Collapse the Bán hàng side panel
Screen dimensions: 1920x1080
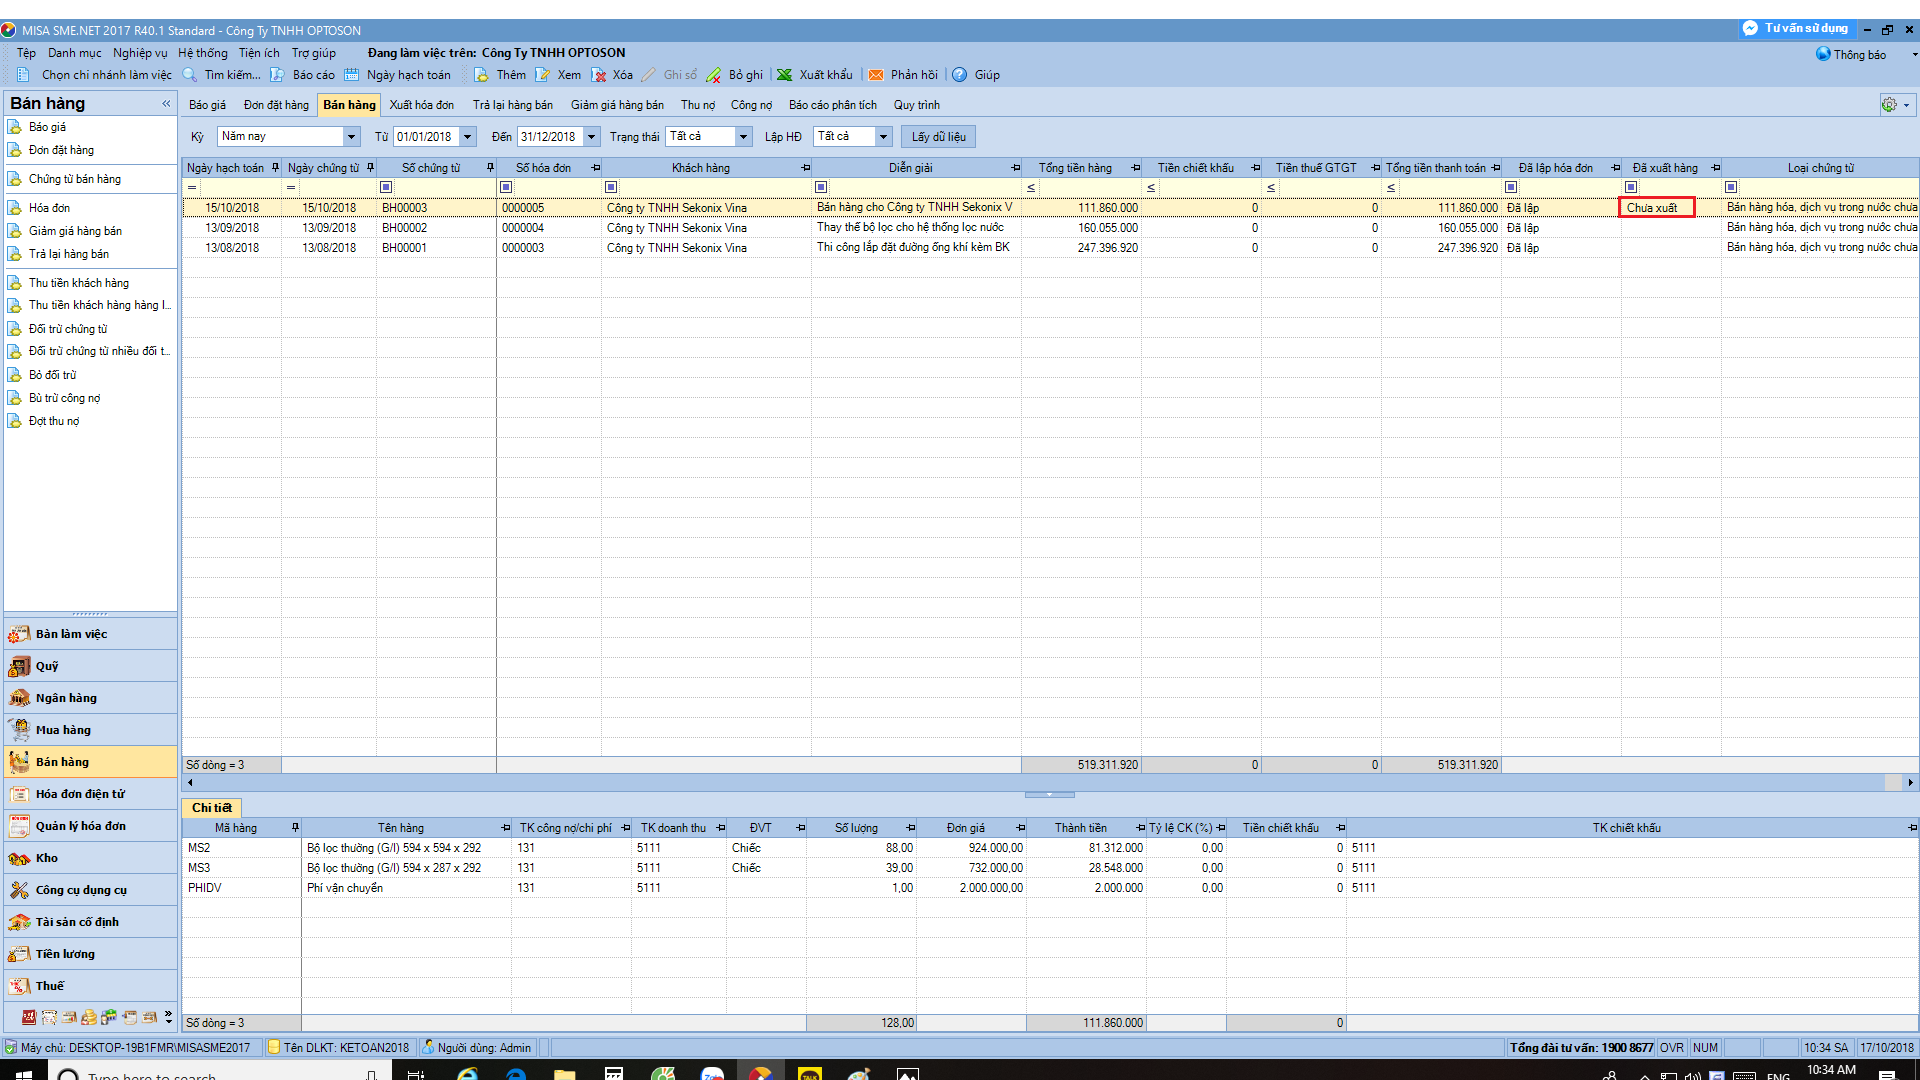coord(166,103)
